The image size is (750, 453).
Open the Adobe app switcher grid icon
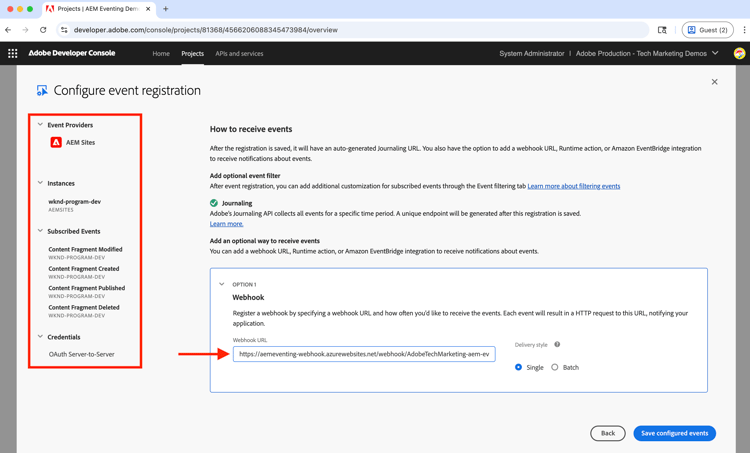(13, 54)
